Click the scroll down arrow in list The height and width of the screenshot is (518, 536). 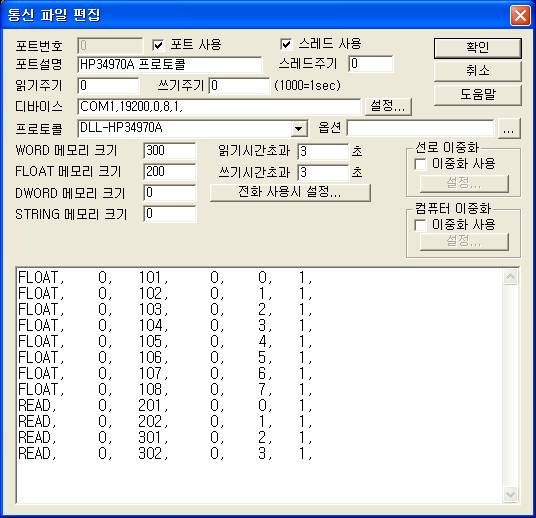click(x=510, y=494)
